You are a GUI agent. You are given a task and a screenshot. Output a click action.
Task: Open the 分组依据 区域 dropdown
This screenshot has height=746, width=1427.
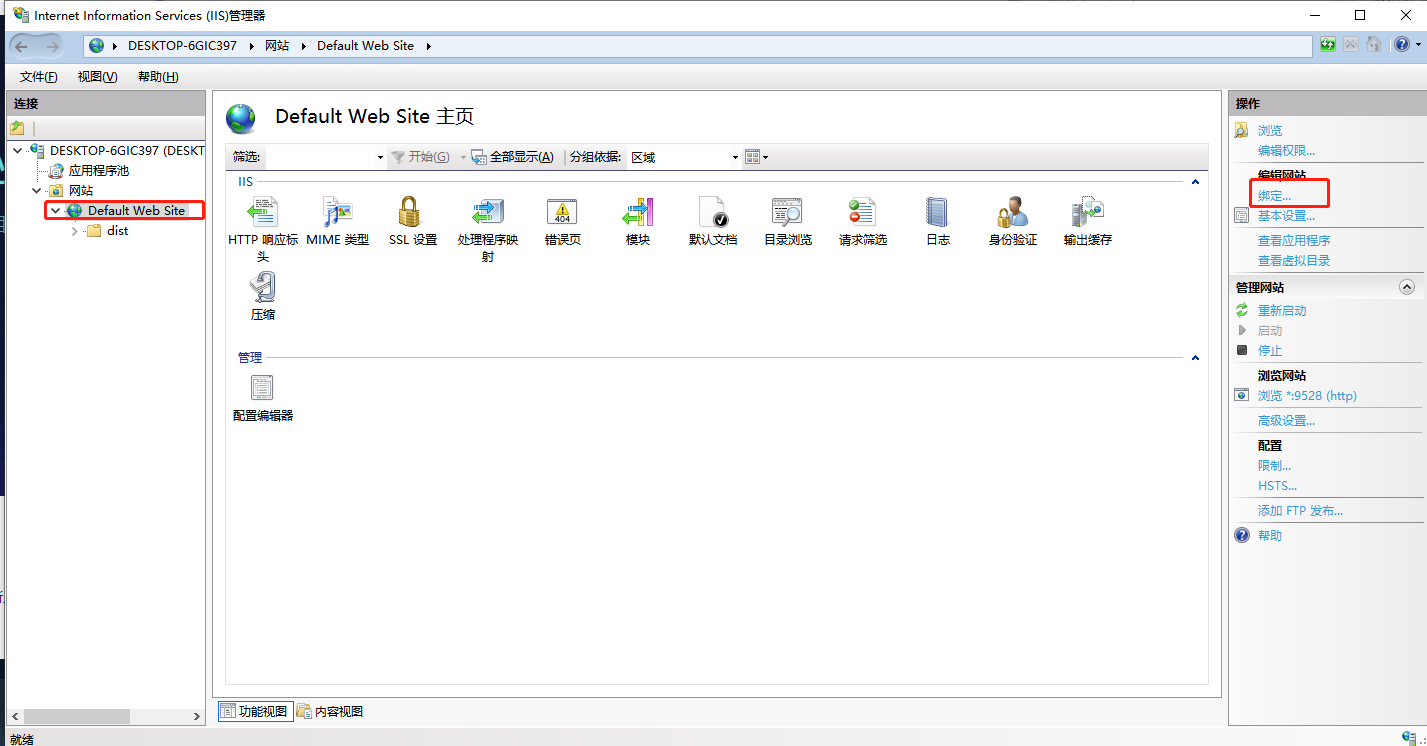tap(735, 157)
